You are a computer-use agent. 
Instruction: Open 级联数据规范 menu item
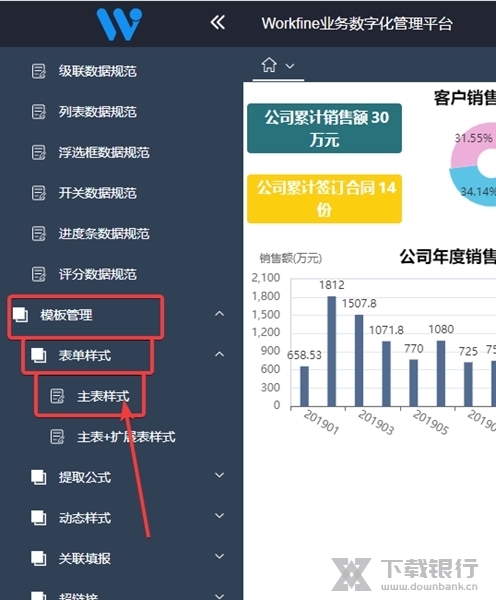pyautogui.click(x=98, y=71)
